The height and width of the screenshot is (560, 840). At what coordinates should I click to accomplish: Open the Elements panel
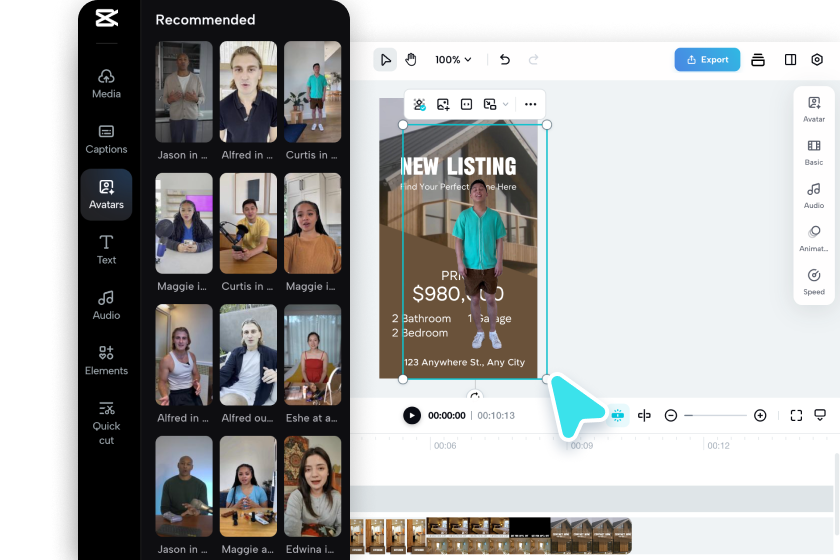click(x=106, y=361)
